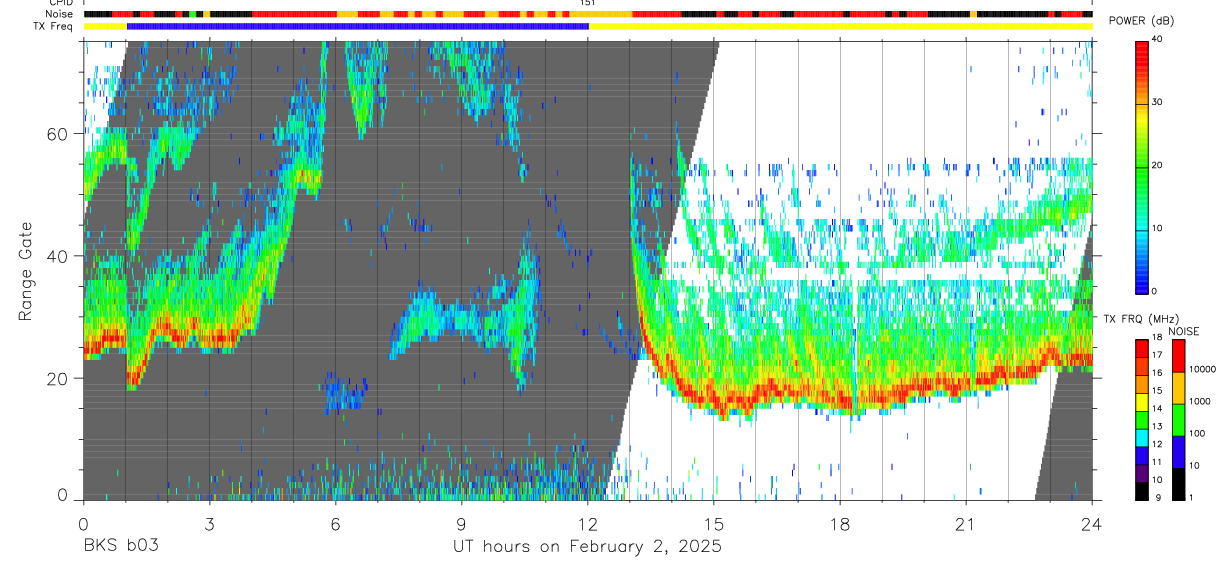This screenshot has width=1228, height=567.
Task: Select the green 100-1000 swatch in the NOISE legend
Action: (x=1179, y=420)
